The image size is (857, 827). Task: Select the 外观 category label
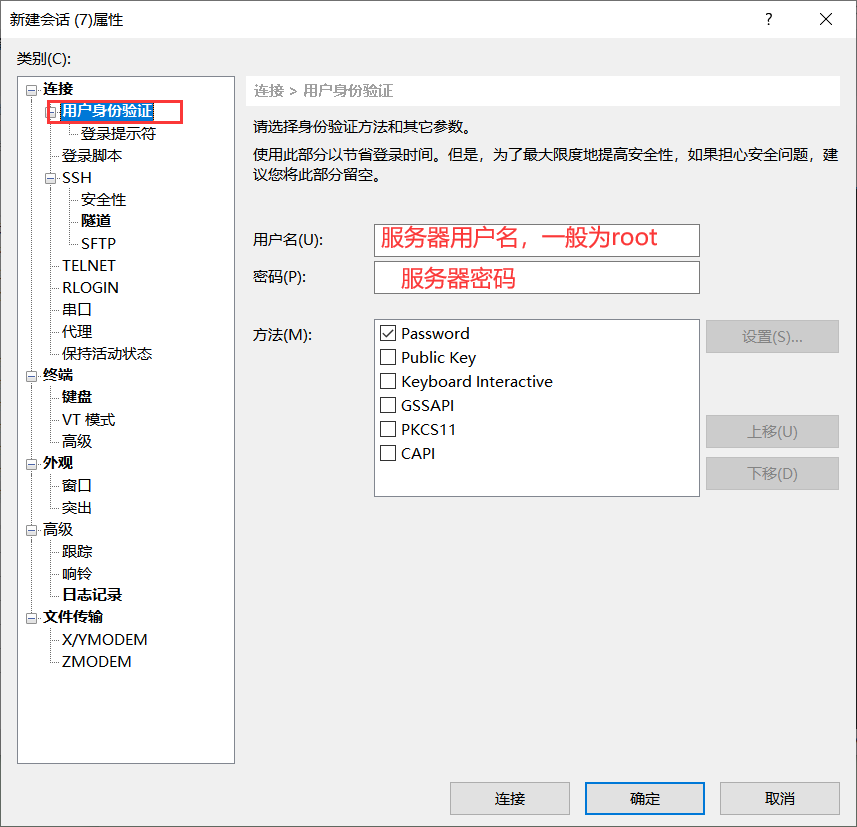(x=58, y=463)
